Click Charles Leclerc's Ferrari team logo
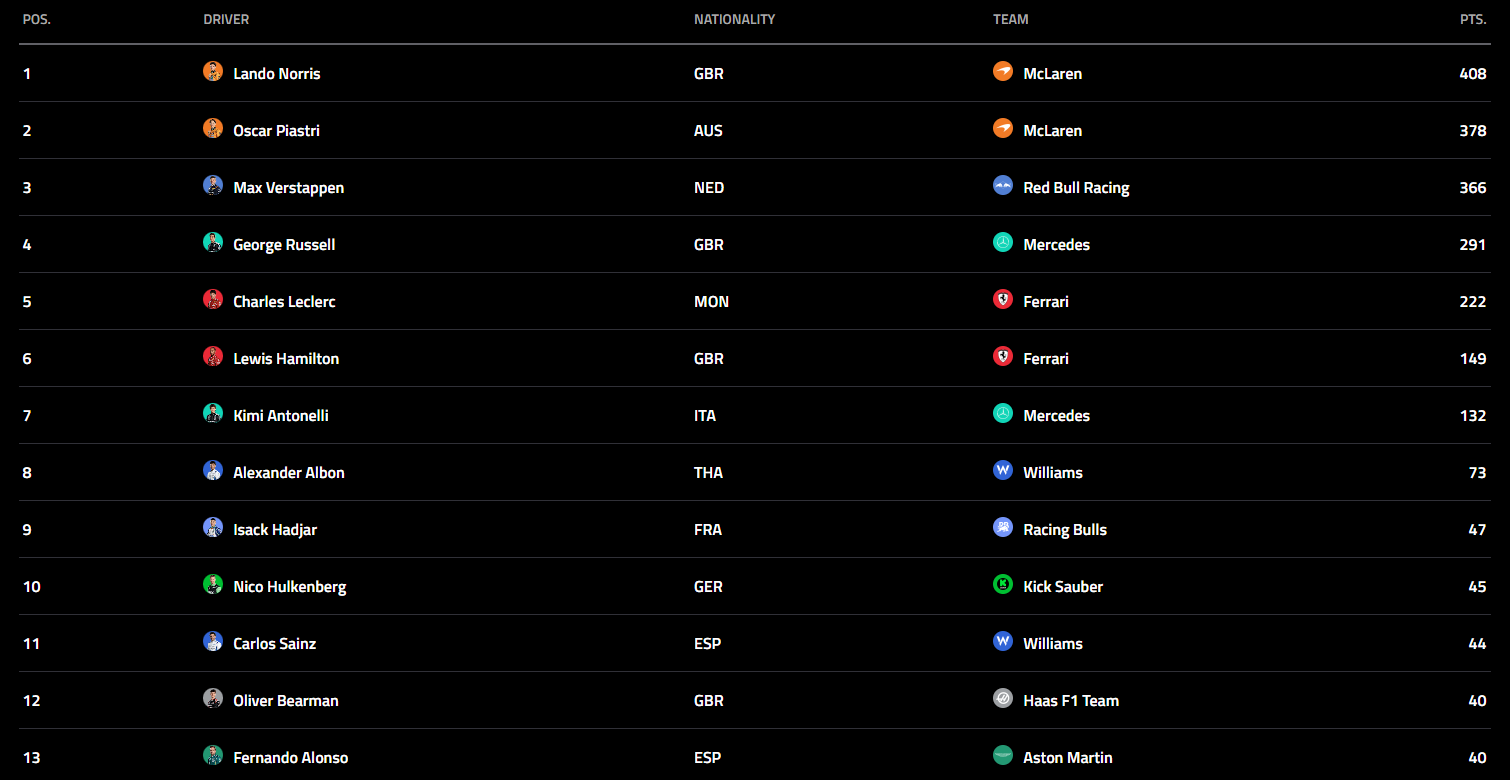1510x780 pixels. pyautogui.click(x=1003, y=300)
